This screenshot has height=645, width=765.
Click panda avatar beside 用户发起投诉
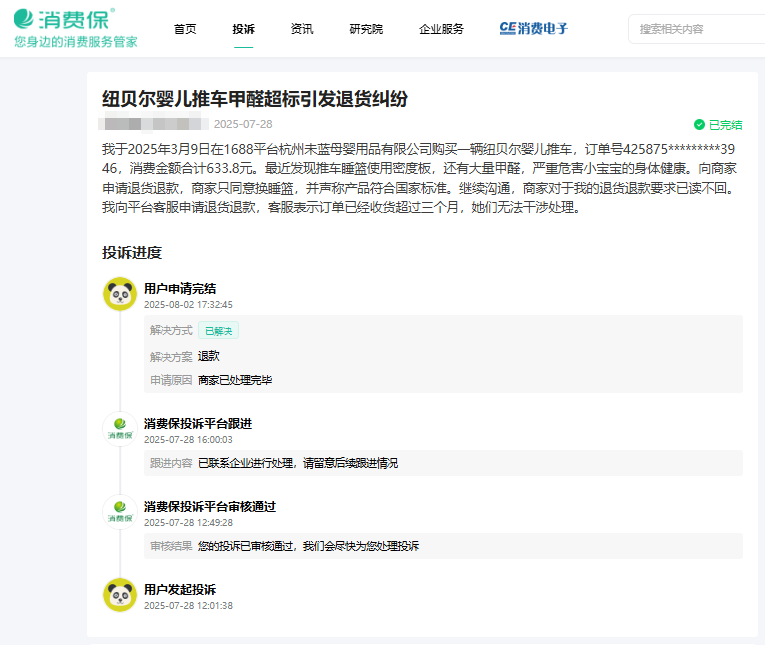coord(120,595)
